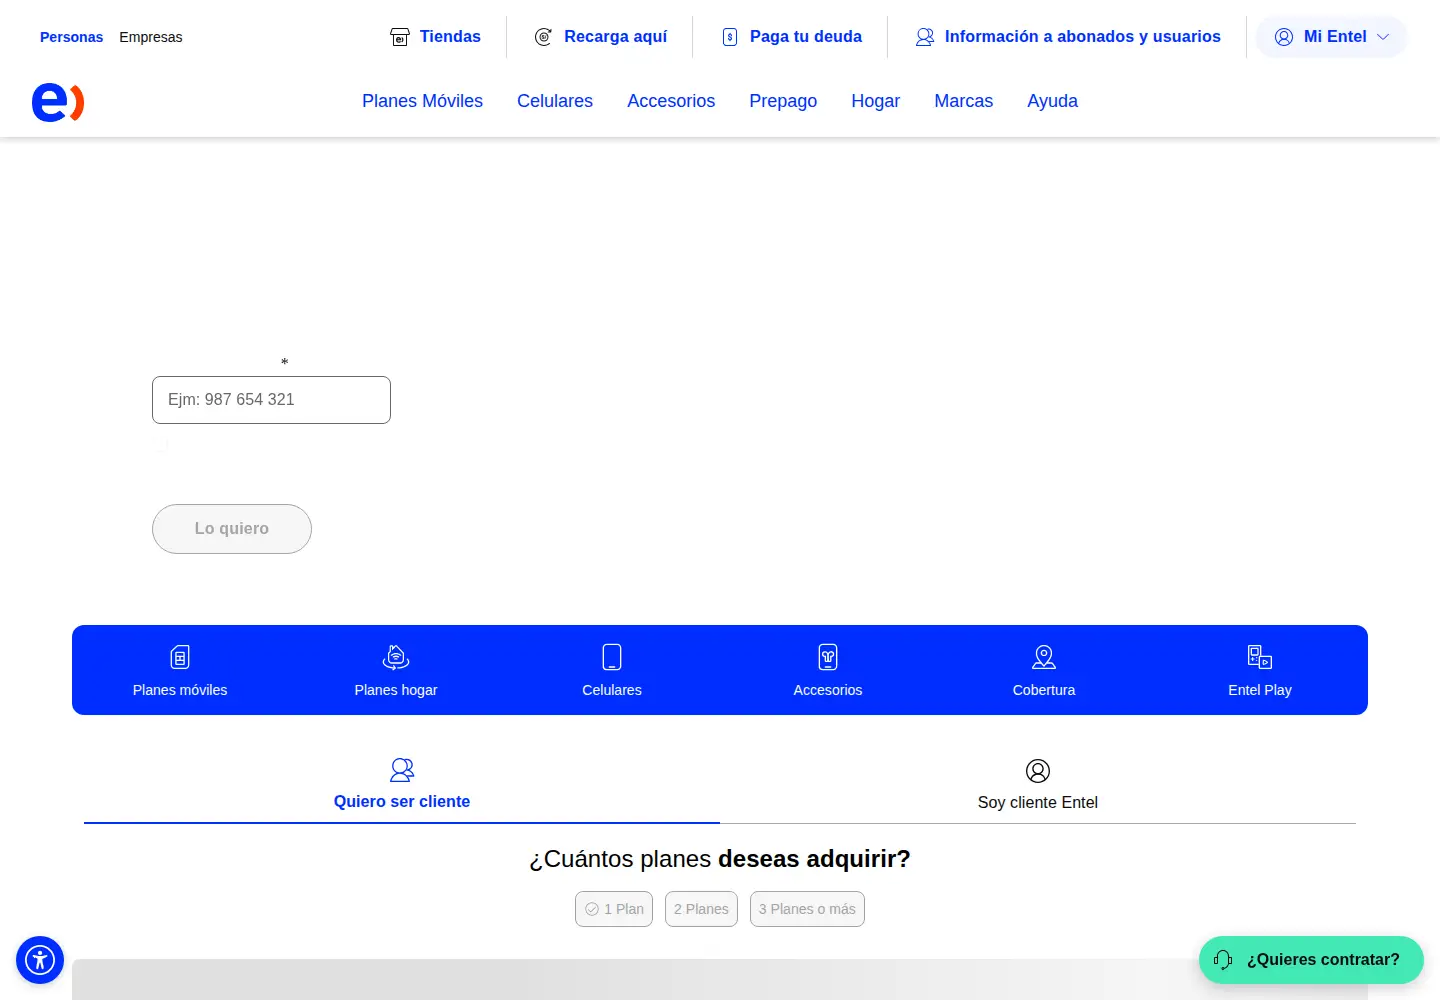Select the Personas segment link
This screenshot has height=1000, width=1440.
click(71, 37)
